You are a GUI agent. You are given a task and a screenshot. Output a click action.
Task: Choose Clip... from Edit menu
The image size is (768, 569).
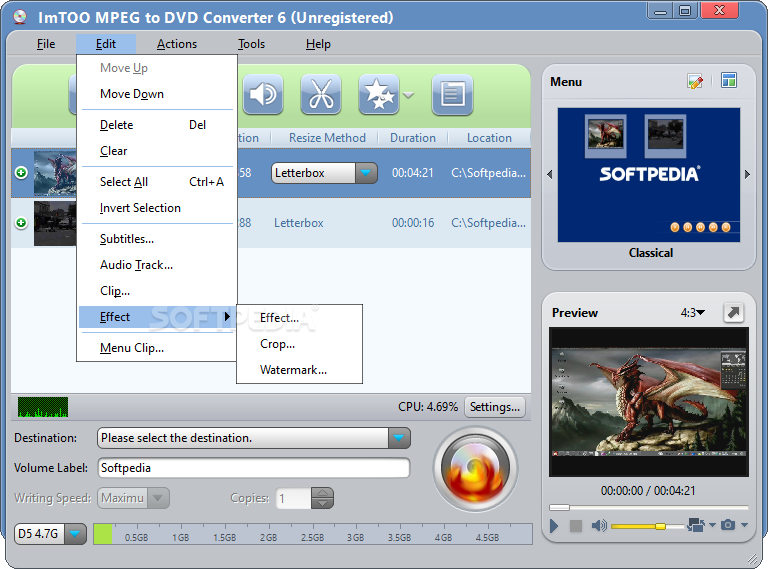click(157, 291)
